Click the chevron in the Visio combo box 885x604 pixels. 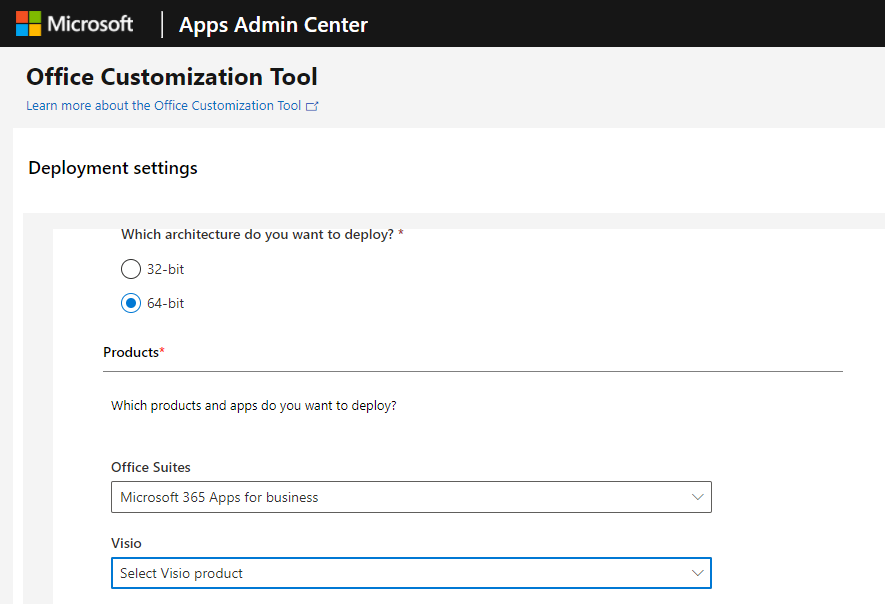click(x=698, y=573)
